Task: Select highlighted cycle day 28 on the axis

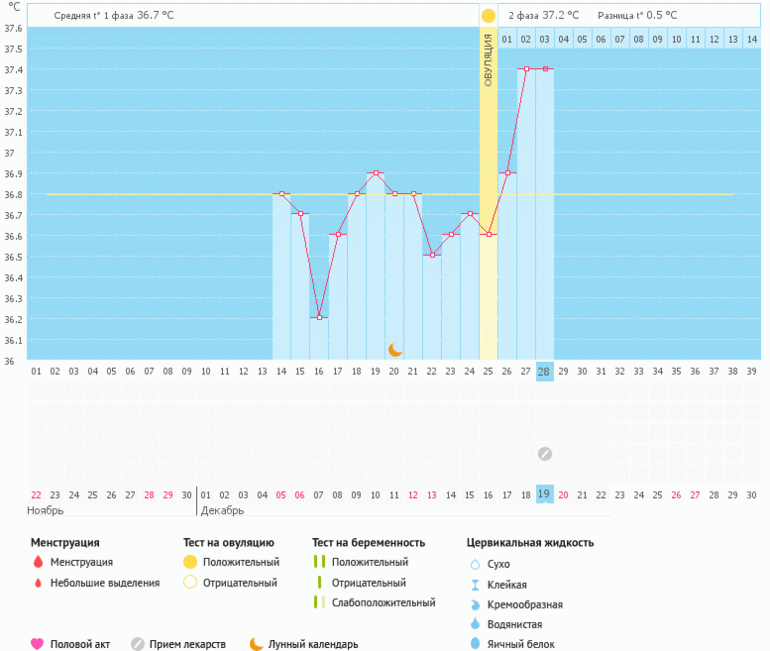Action: (x=544, y=371)
